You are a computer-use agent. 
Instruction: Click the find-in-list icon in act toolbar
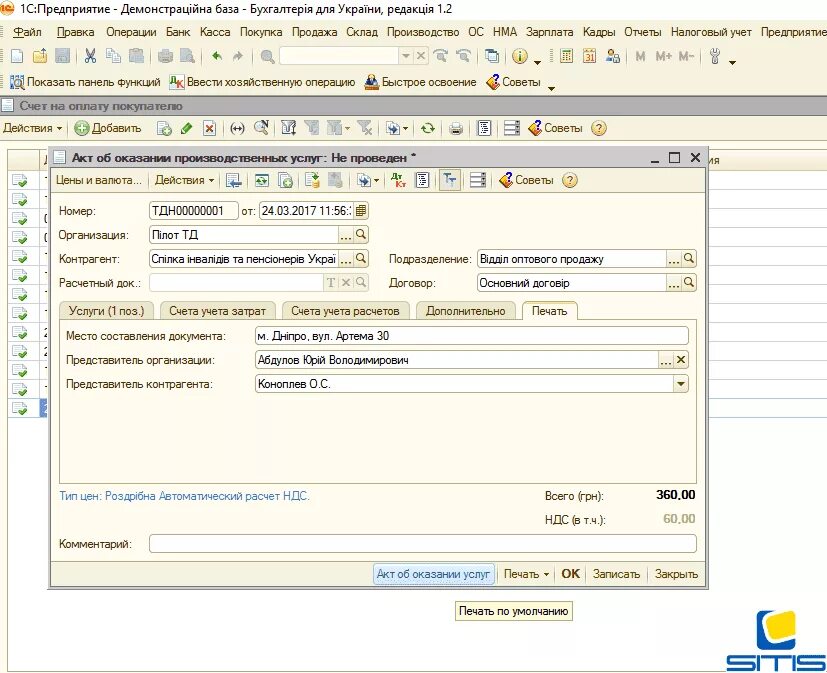click(x=233, y=180)
